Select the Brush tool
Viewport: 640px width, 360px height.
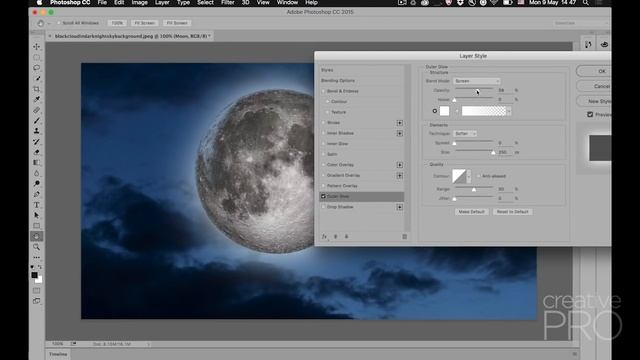pyautogui.click(x=37, y=120)
